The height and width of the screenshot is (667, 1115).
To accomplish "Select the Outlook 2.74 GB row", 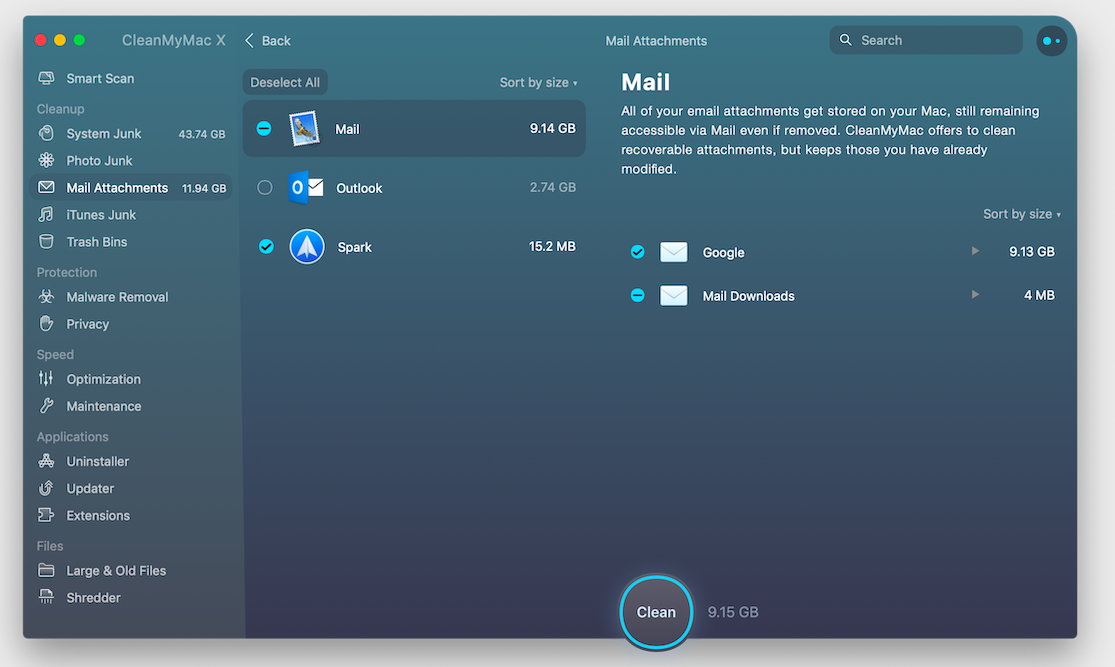I will point(414,188).
